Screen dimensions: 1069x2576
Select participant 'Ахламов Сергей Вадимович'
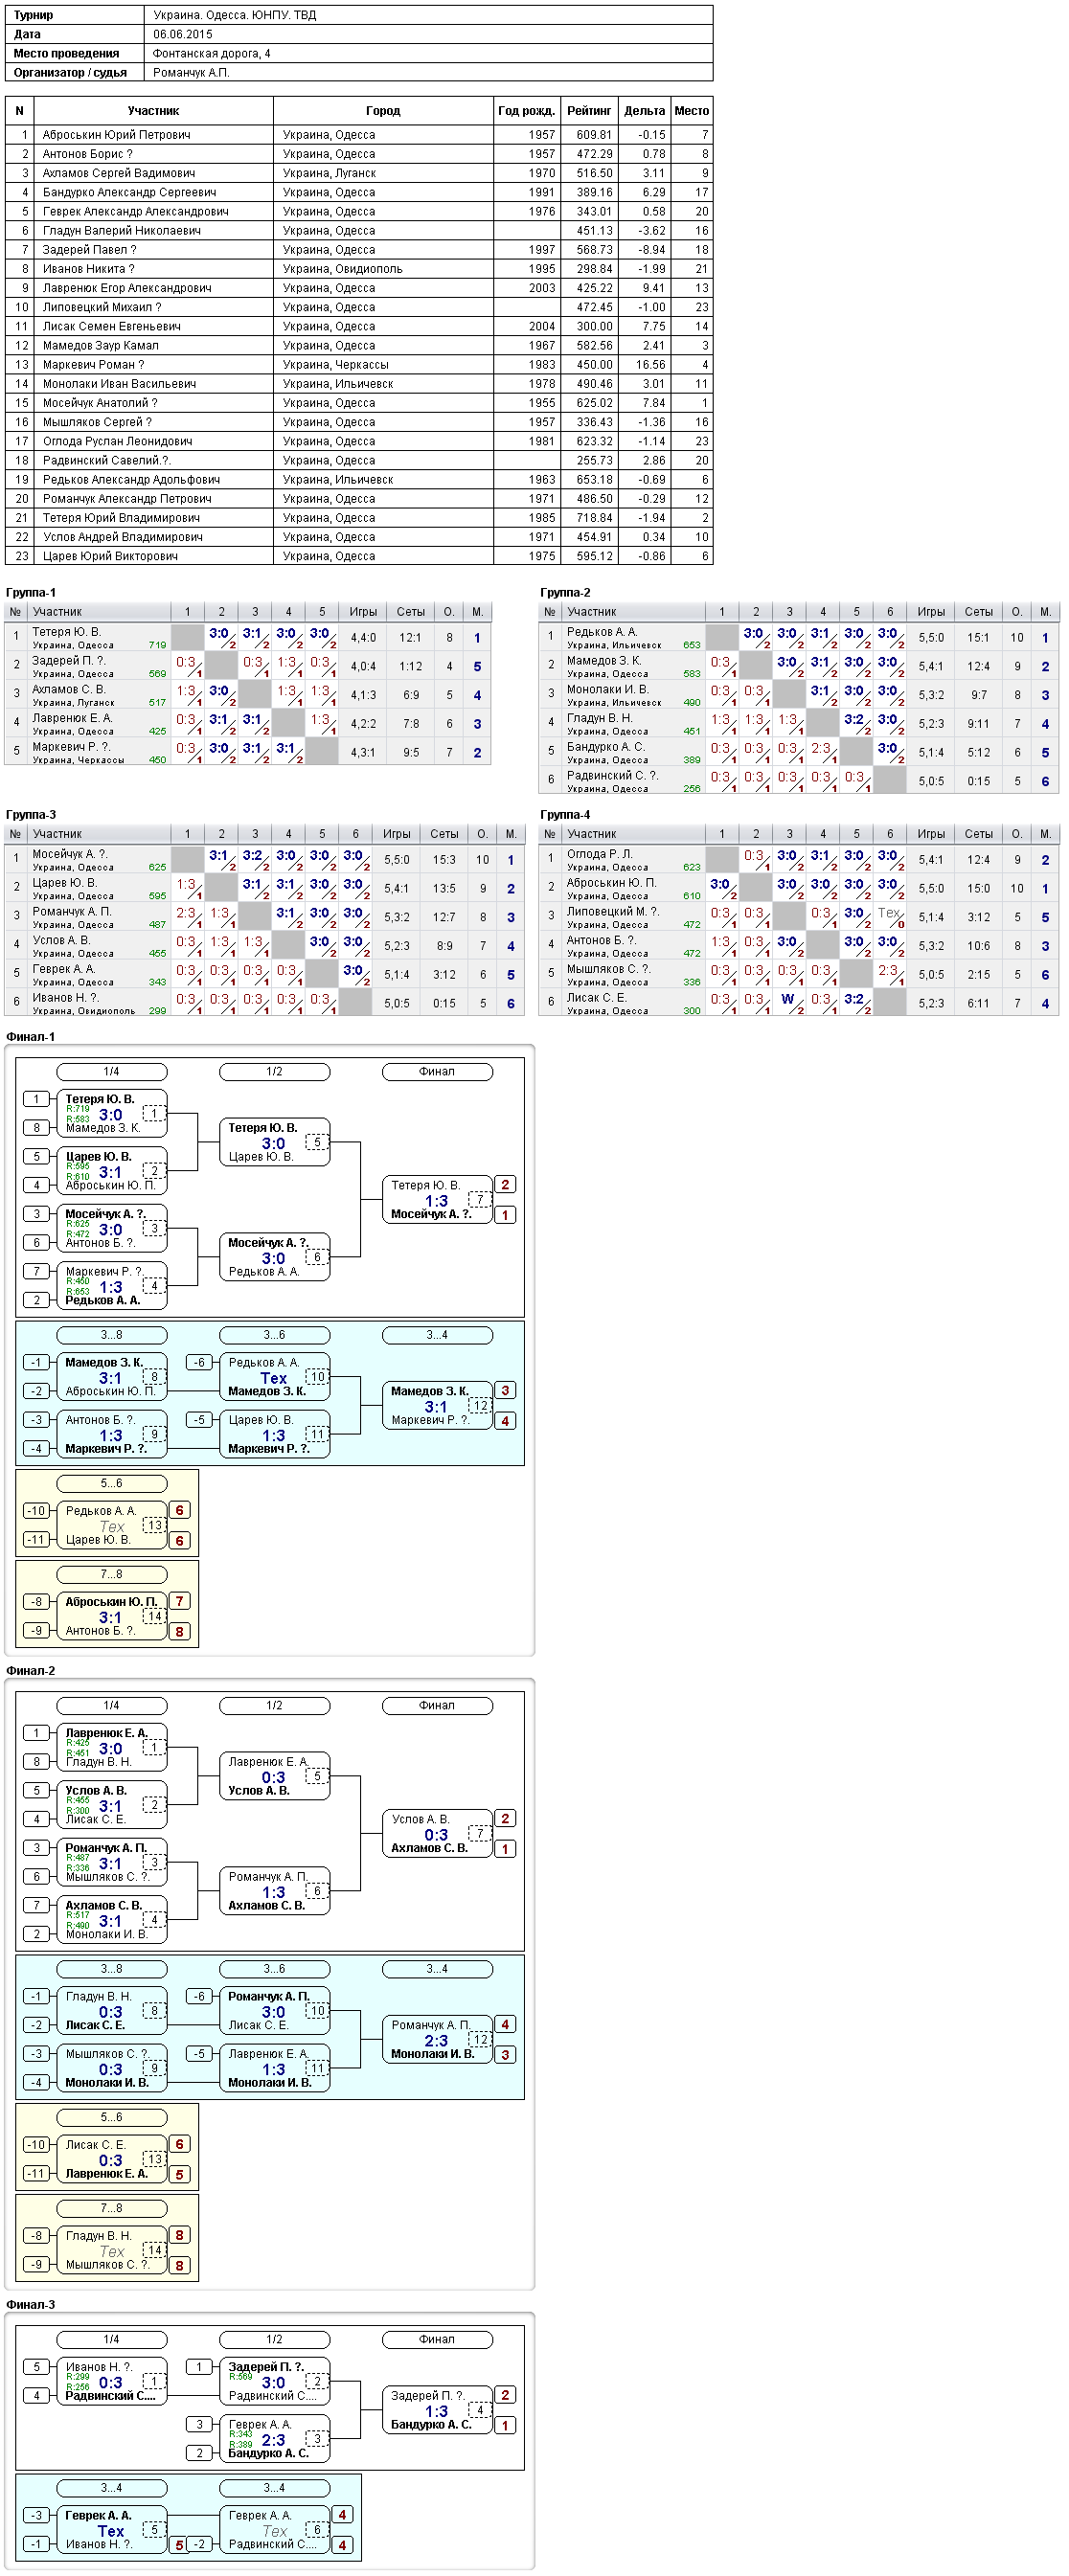(119, 173)
